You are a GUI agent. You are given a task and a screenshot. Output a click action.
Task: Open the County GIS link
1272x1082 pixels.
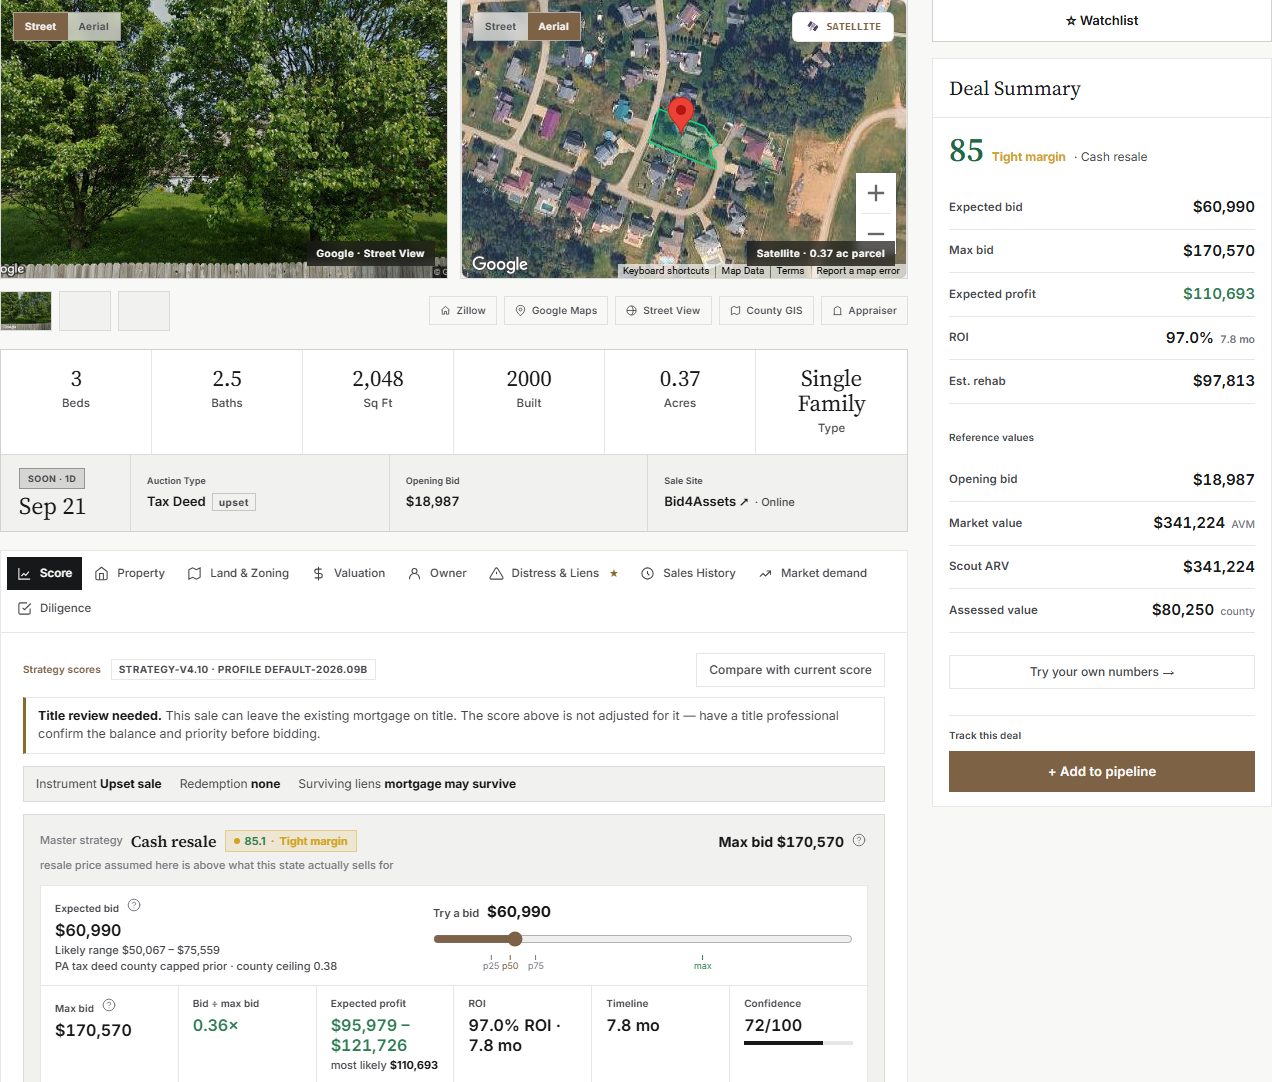click(x=767, y=310)
